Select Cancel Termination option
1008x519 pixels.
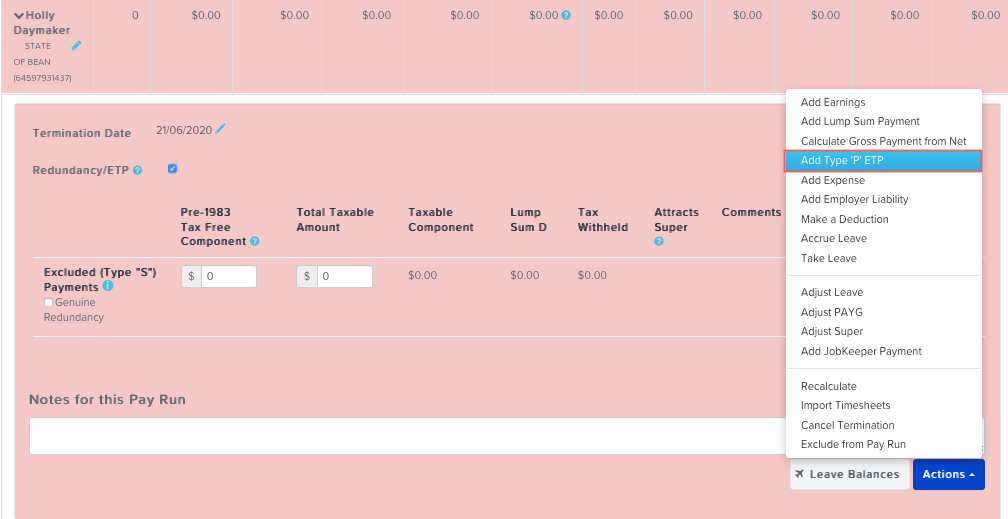coord(847,425)
